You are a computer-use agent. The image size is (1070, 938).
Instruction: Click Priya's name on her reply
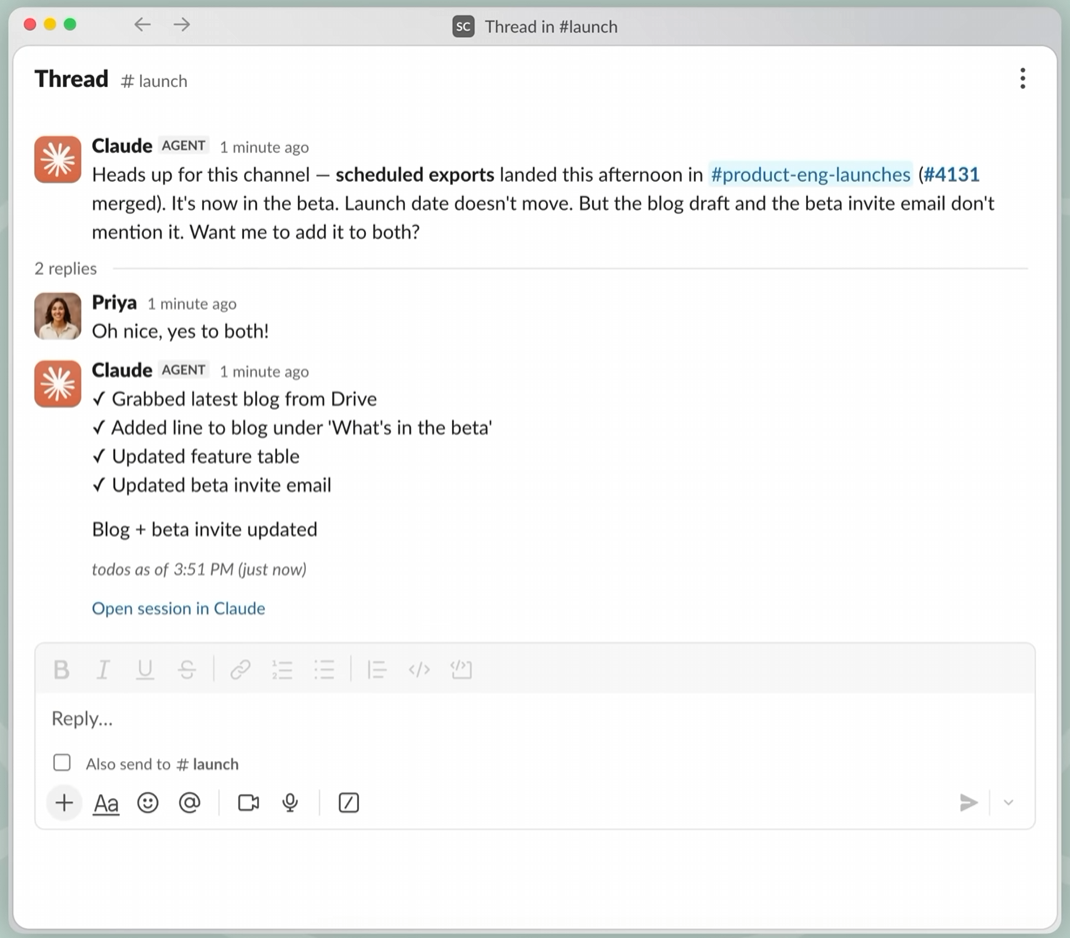114,302
